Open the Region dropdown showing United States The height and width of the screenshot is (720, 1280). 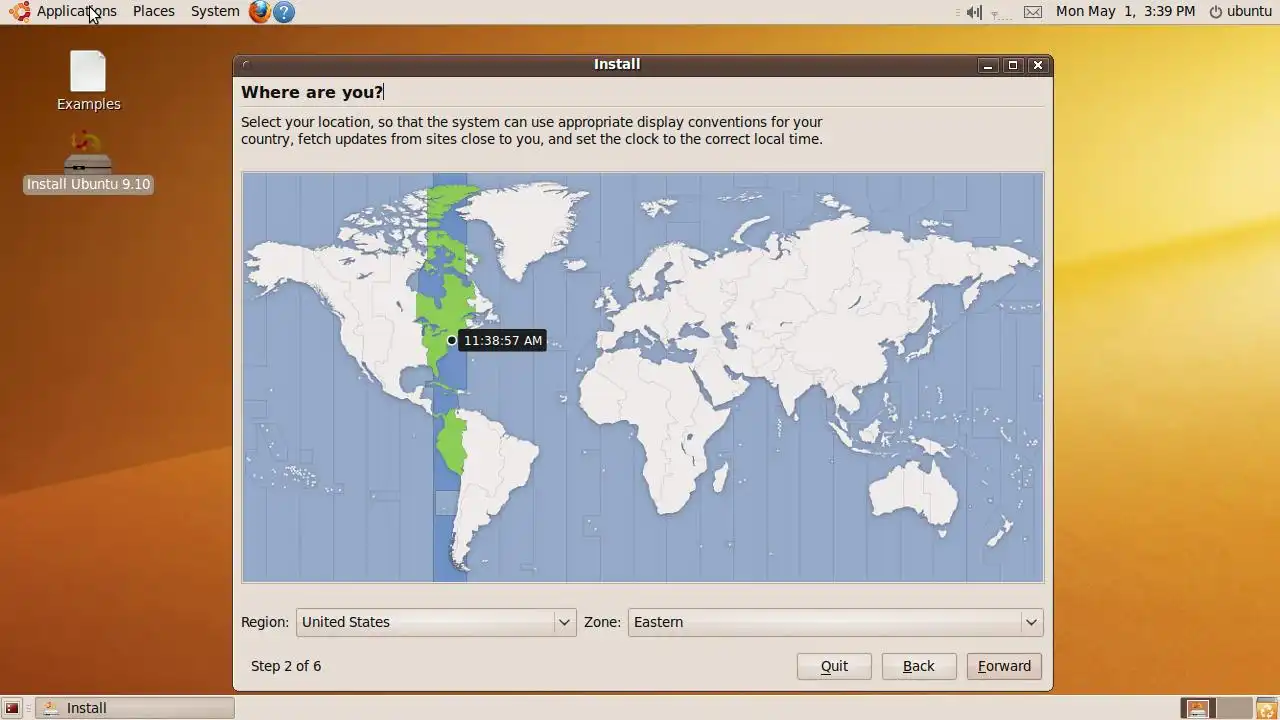[436, 622]
